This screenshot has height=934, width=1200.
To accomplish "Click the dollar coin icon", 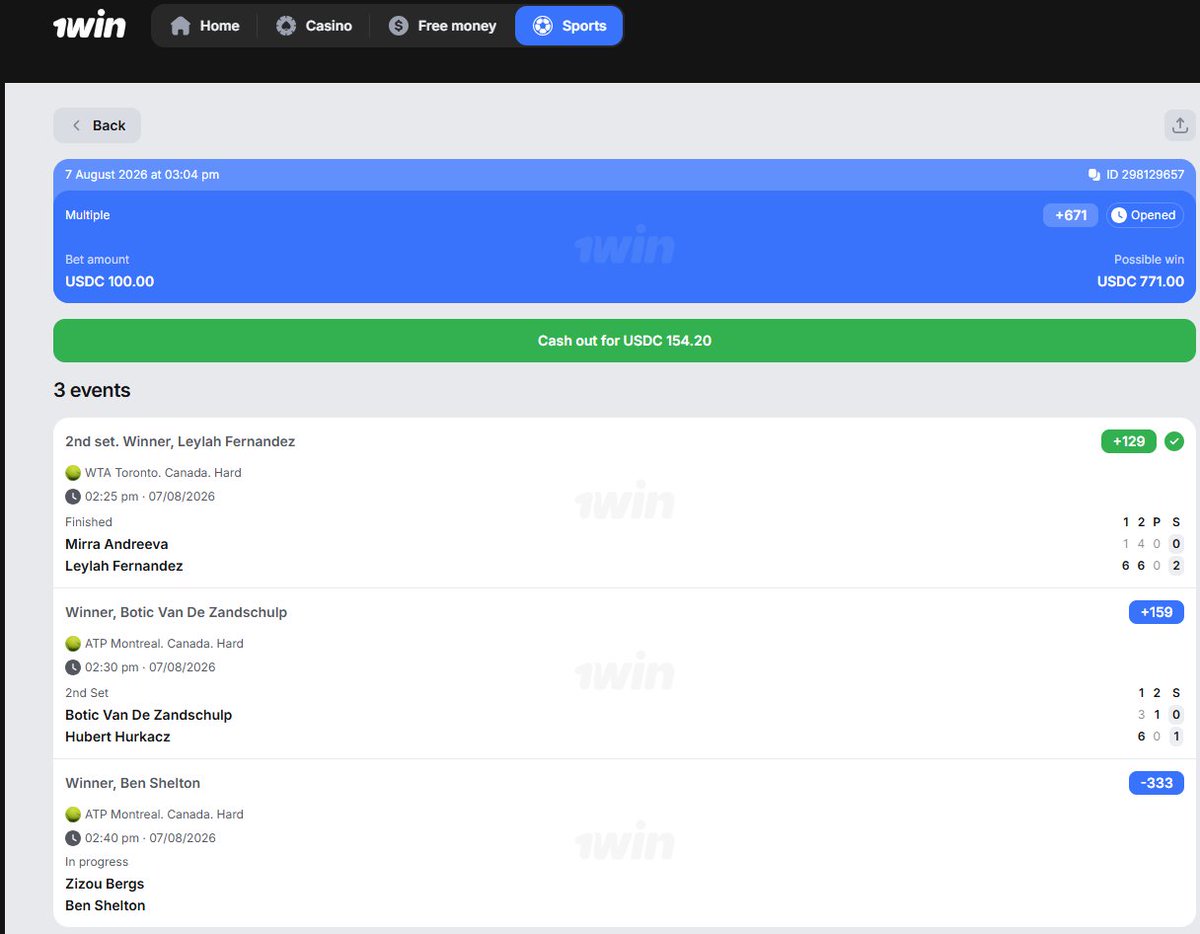I will tap(399, 26).
